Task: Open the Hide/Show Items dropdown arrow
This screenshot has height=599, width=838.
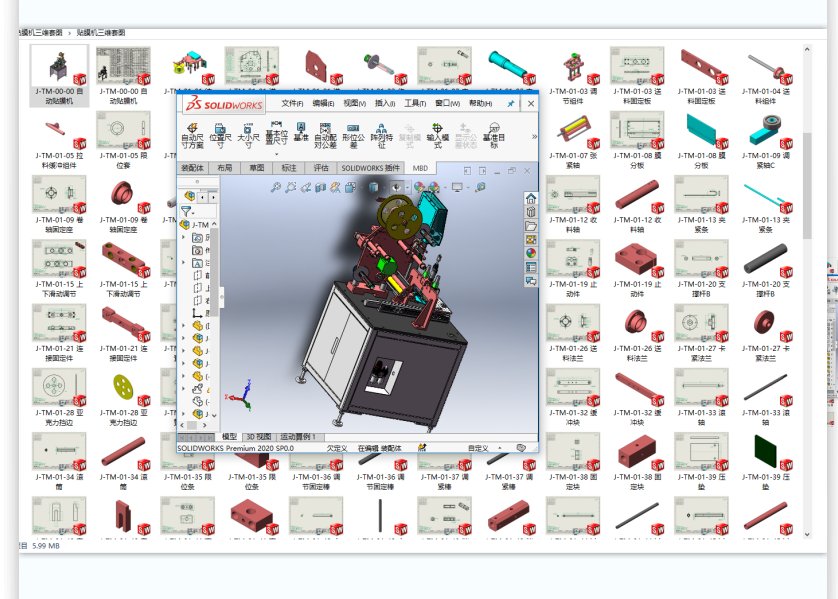Action: tap(406, 188)
